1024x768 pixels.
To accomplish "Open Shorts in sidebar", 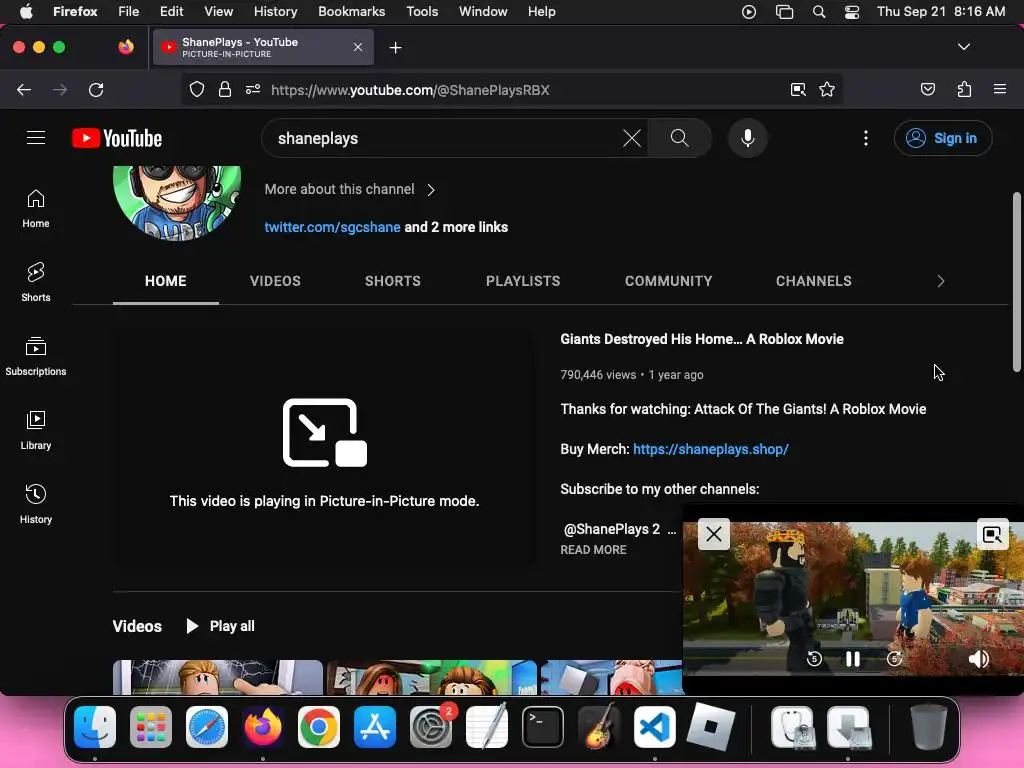I will click(36, 282).
